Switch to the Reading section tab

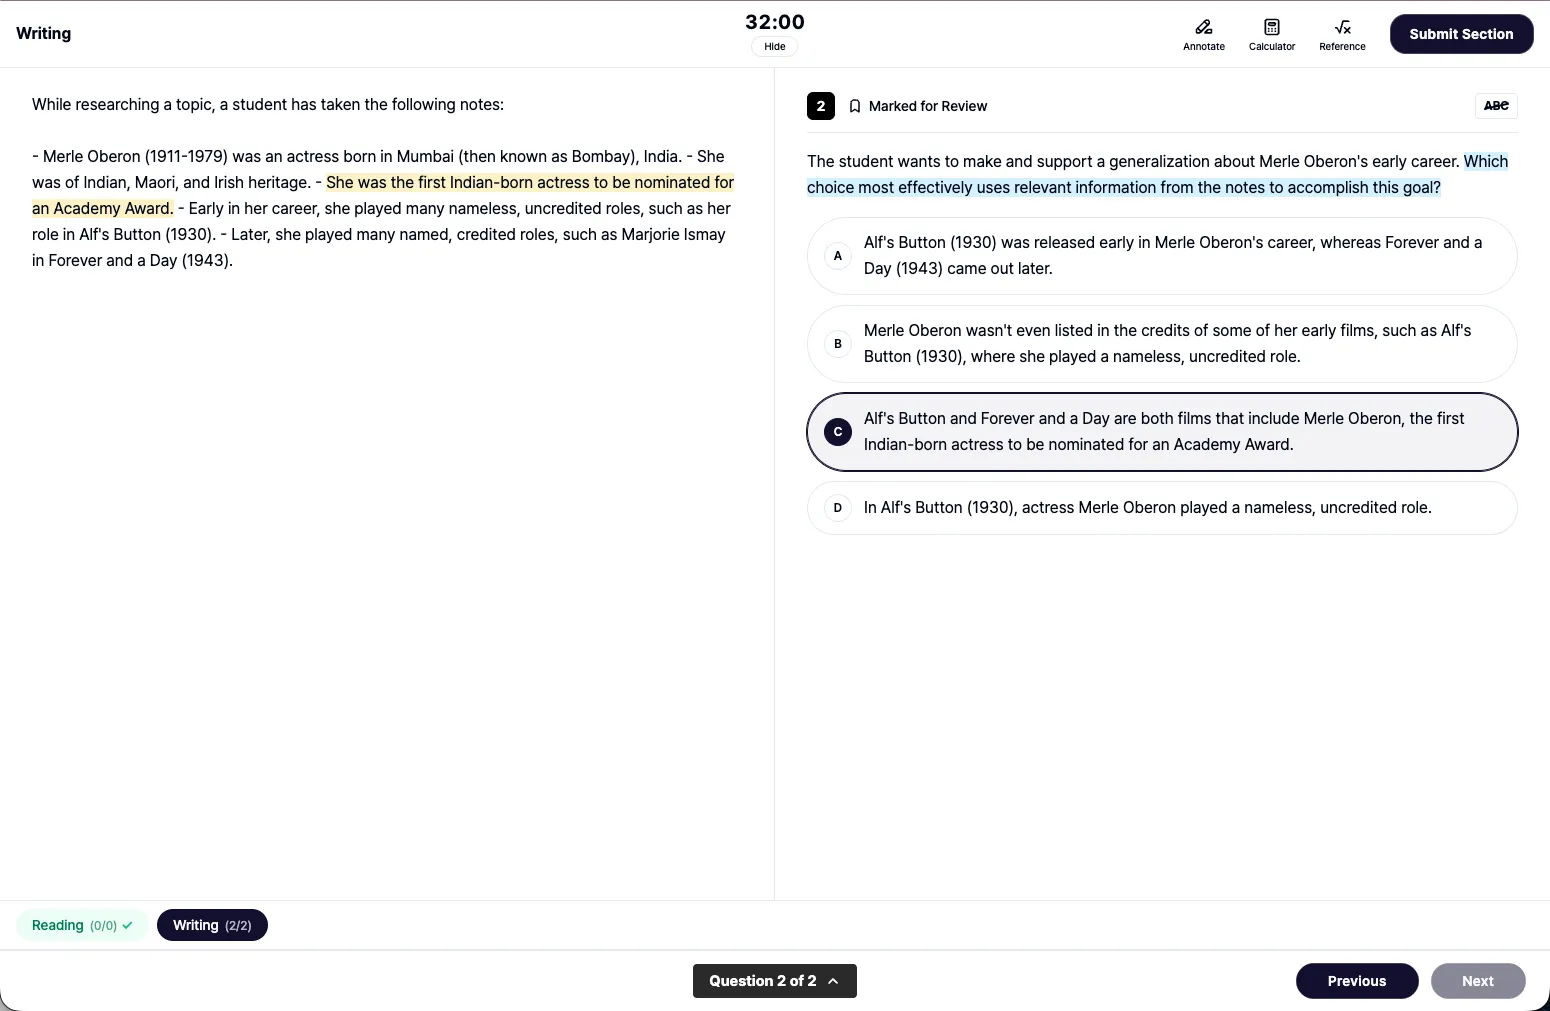point(82,925)
